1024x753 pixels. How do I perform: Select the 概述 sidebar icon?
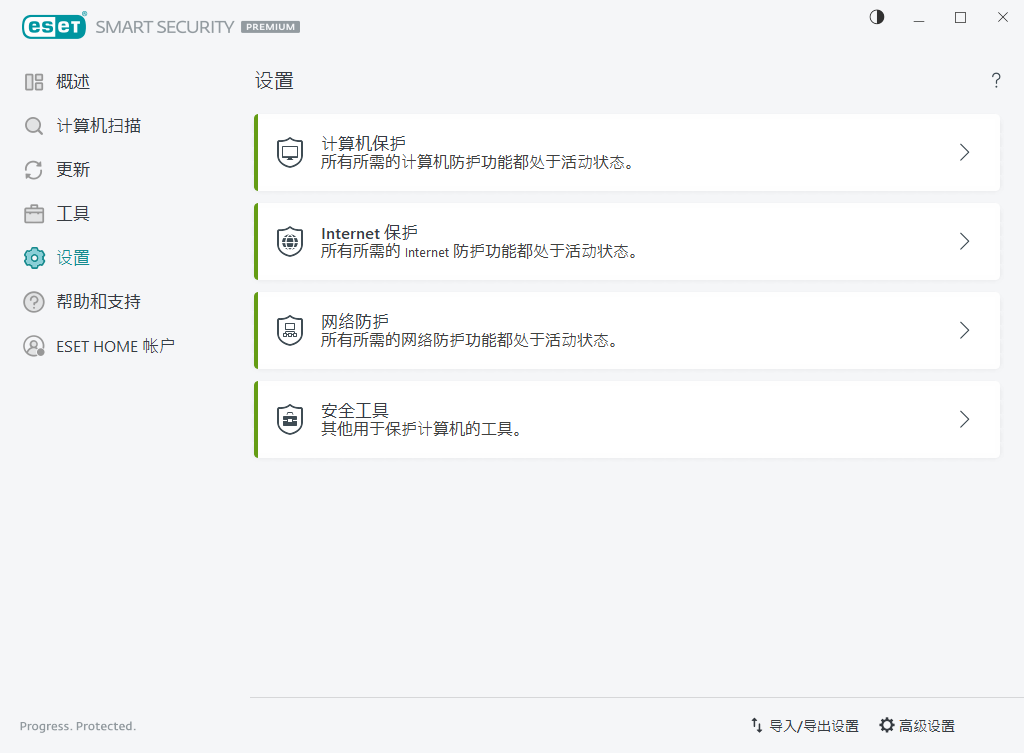point(31,81)
